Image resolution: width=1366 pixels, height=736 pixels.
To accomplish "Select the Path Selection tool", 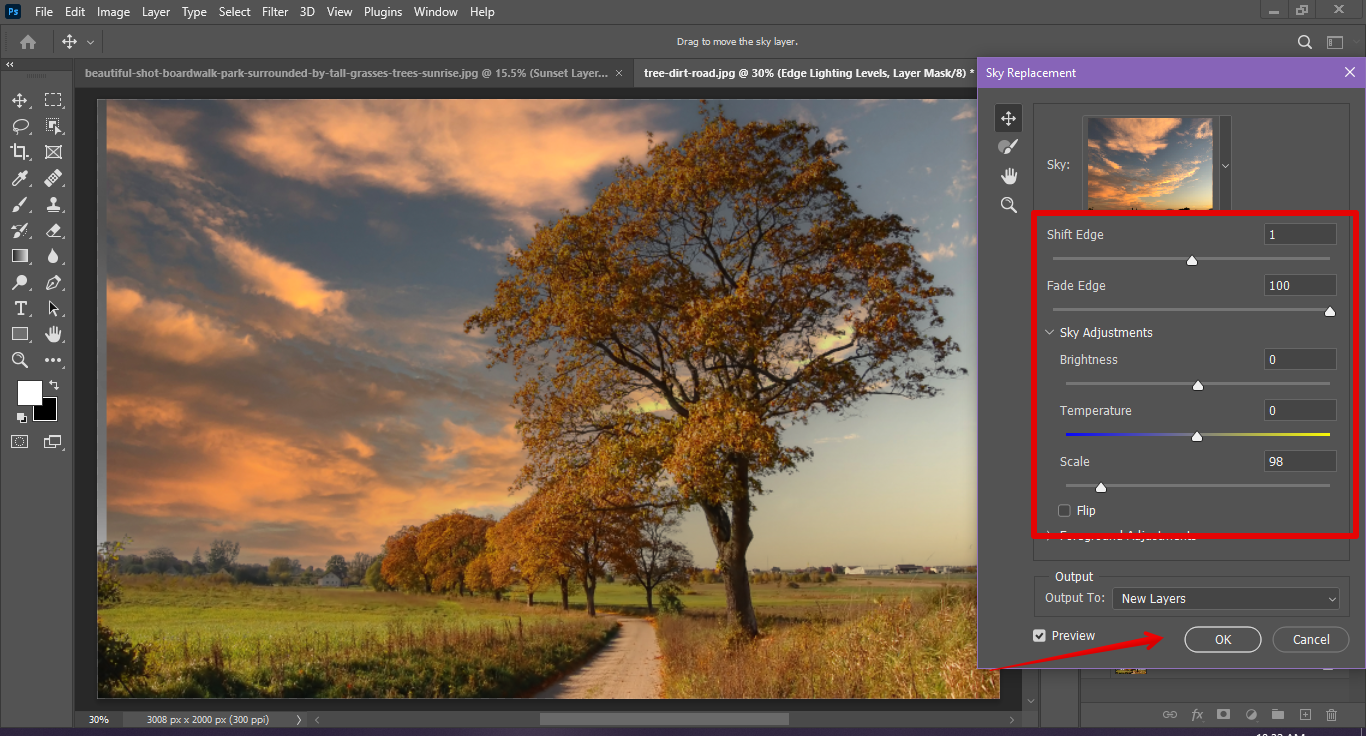I will (53, 308).
